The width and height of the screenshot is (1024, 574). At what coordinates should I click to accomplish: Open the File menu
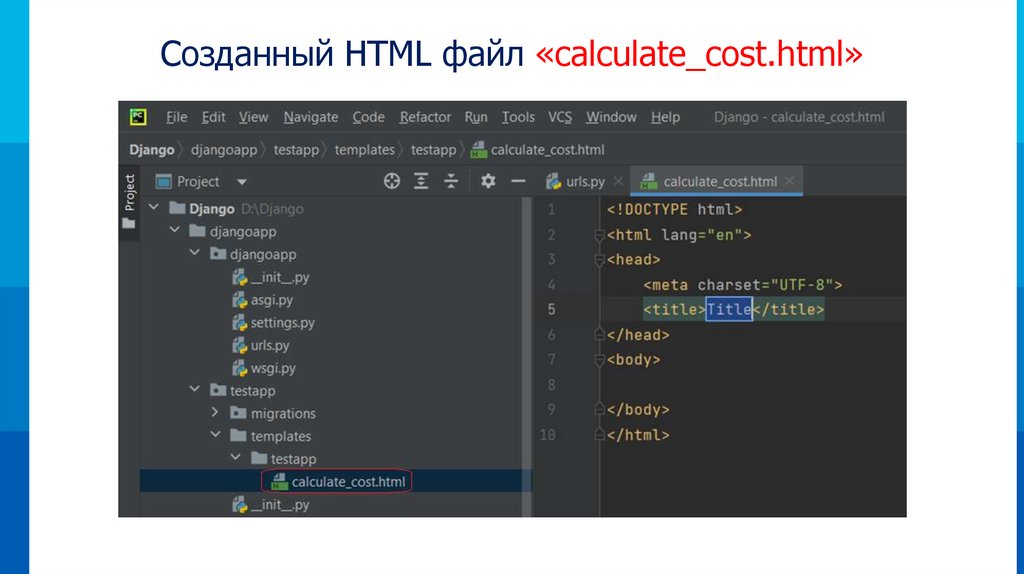176,117
